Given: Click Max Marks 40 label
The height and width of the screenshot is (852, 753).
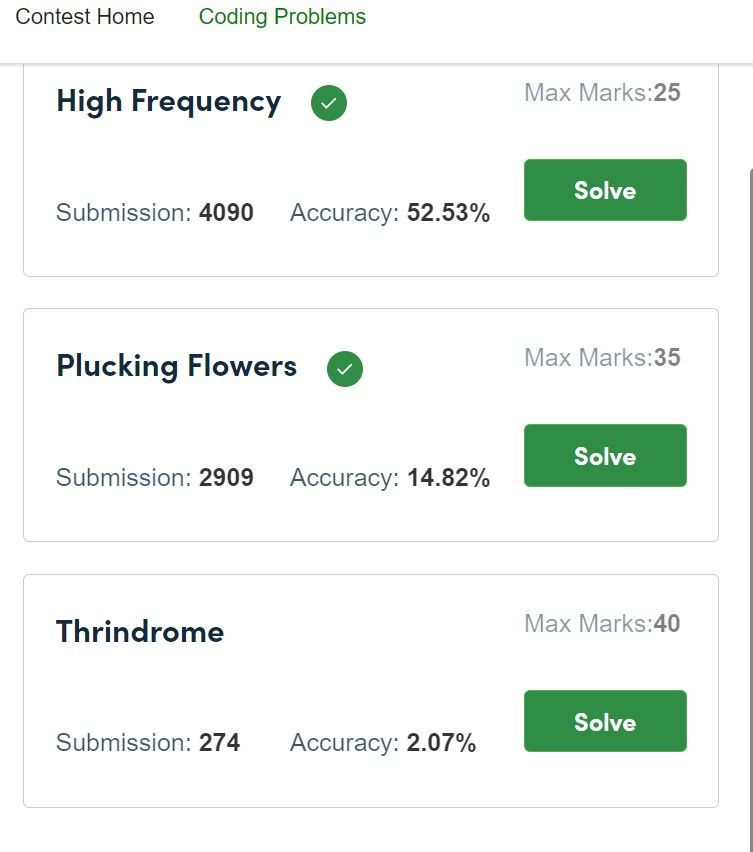Looking at the screenshot, I should (602, 623).
